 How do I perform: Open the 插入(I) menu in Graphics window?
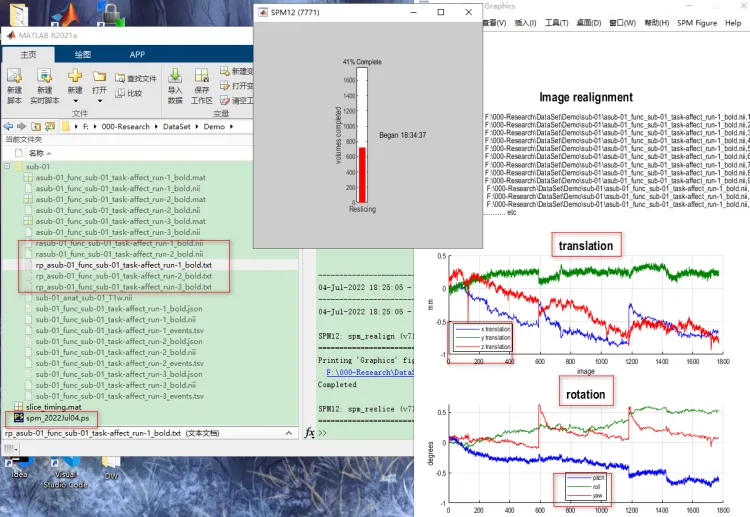click(525, 23)
